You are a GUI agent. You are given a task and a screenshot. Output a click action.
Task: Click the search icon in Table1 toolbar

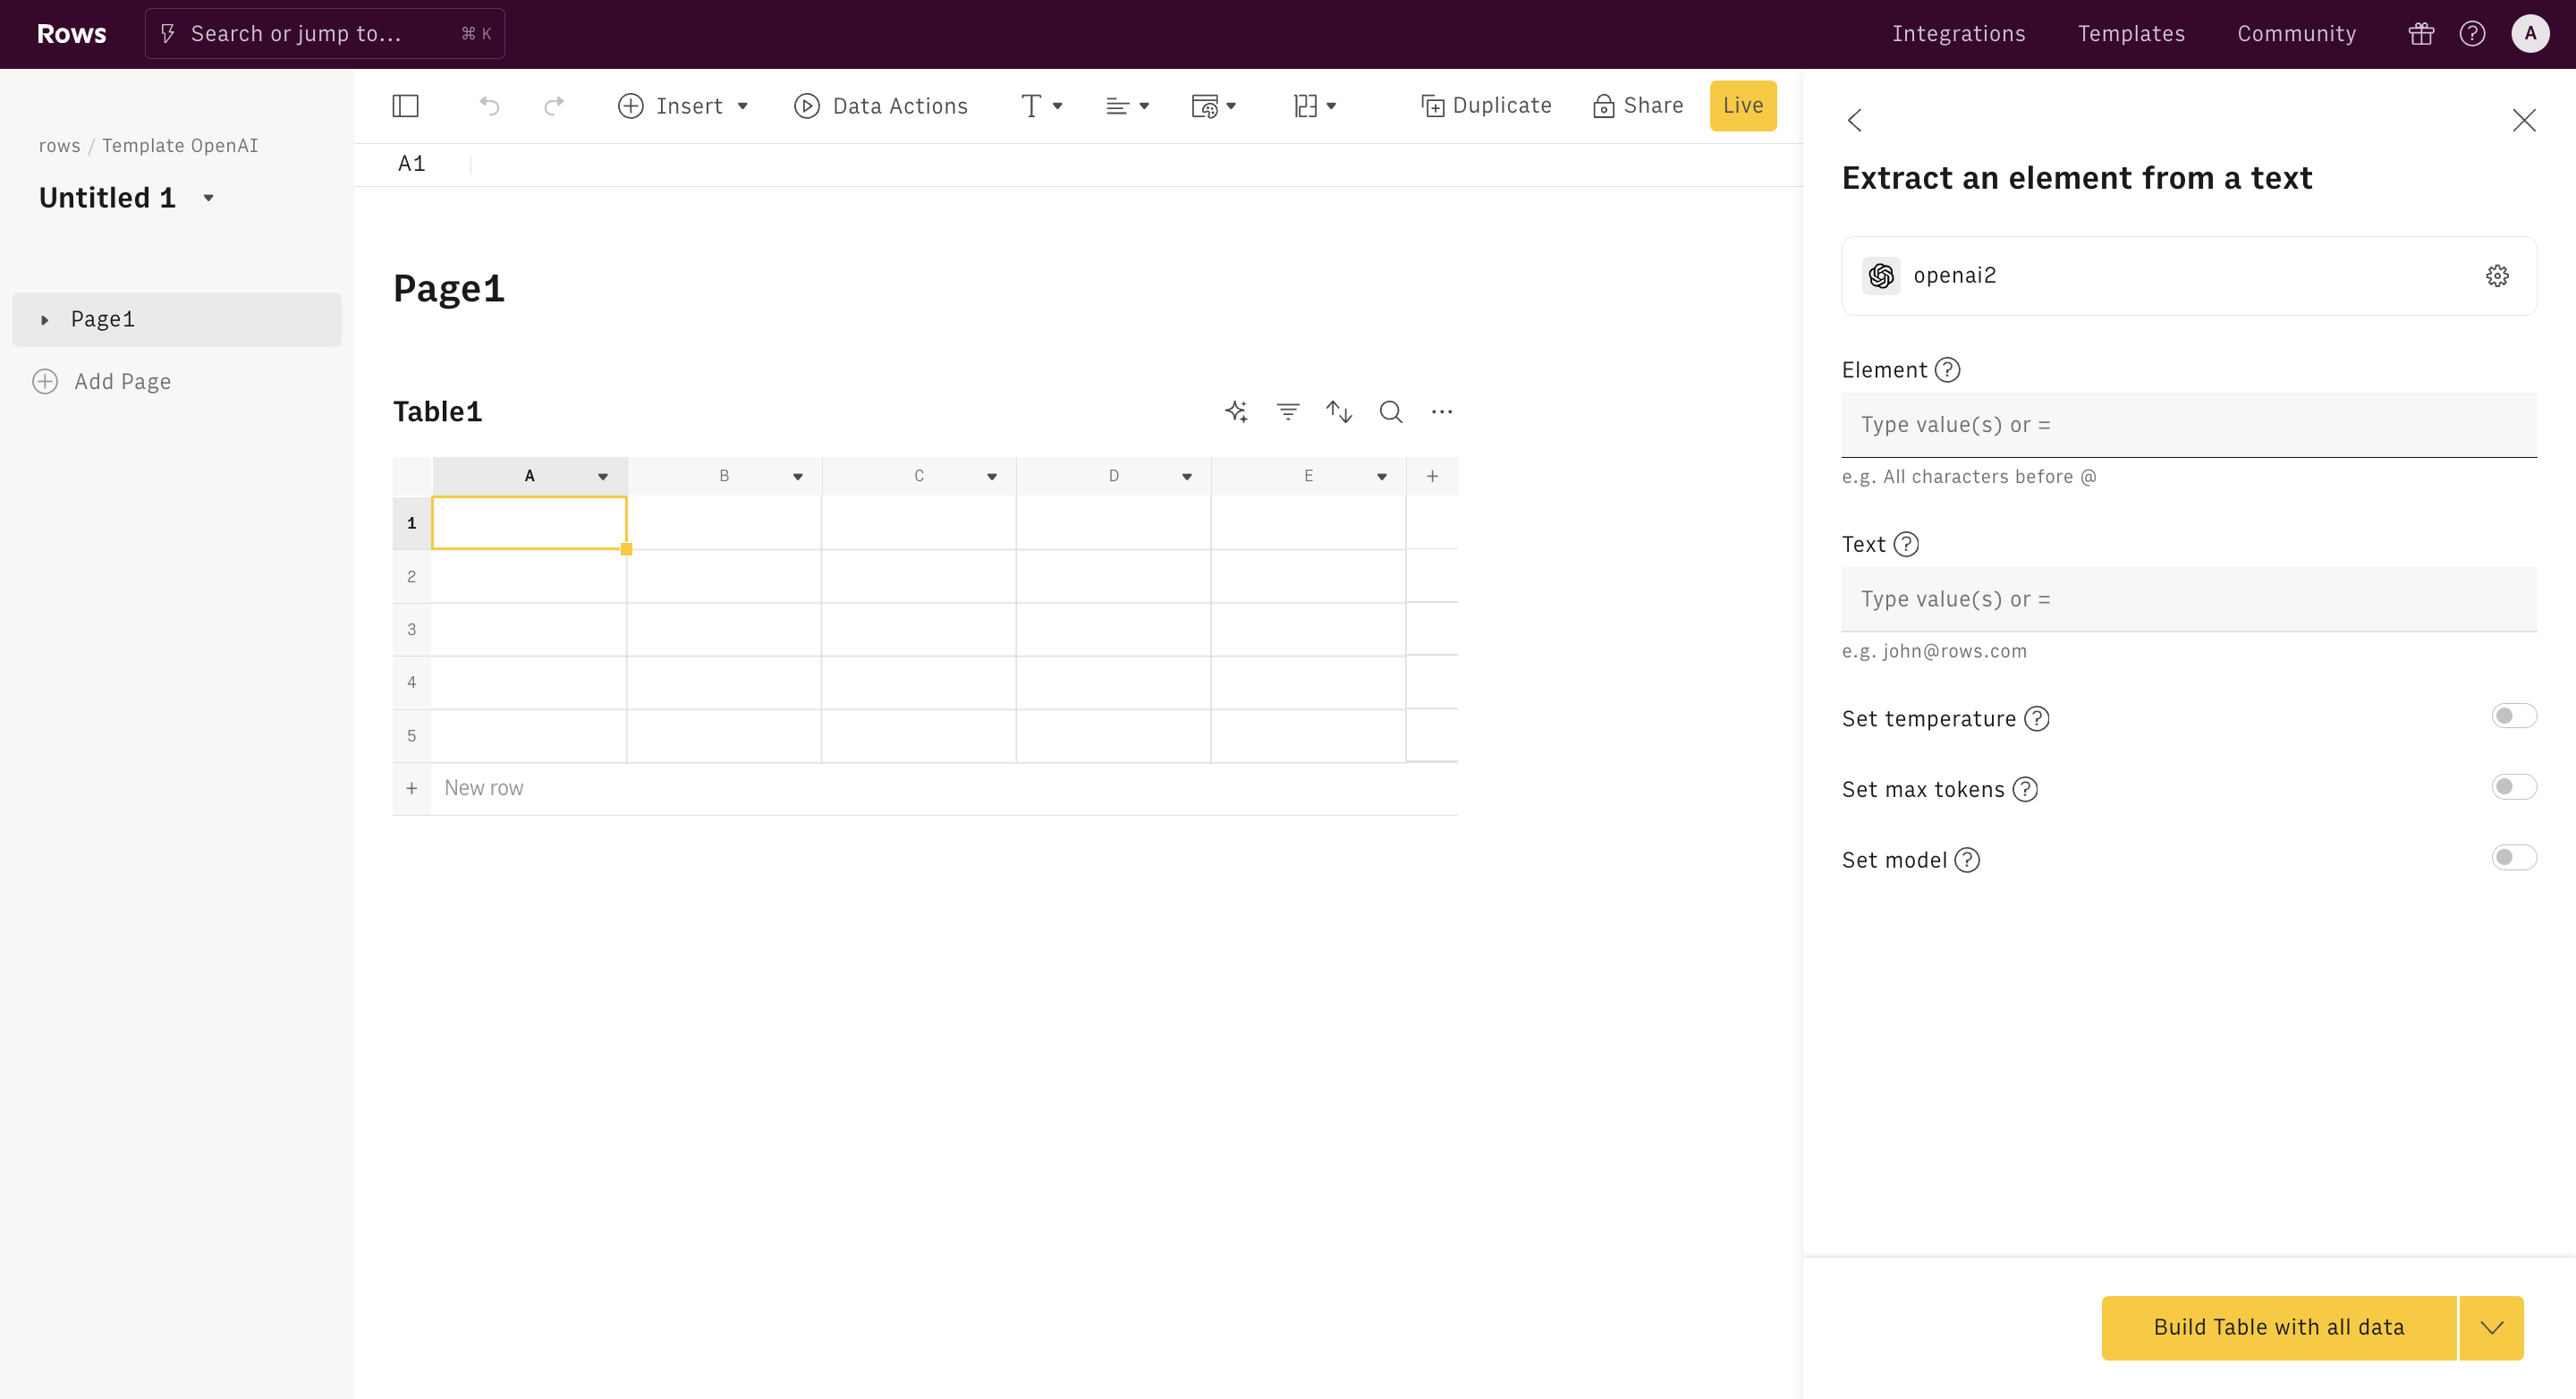pos(1392,411)
